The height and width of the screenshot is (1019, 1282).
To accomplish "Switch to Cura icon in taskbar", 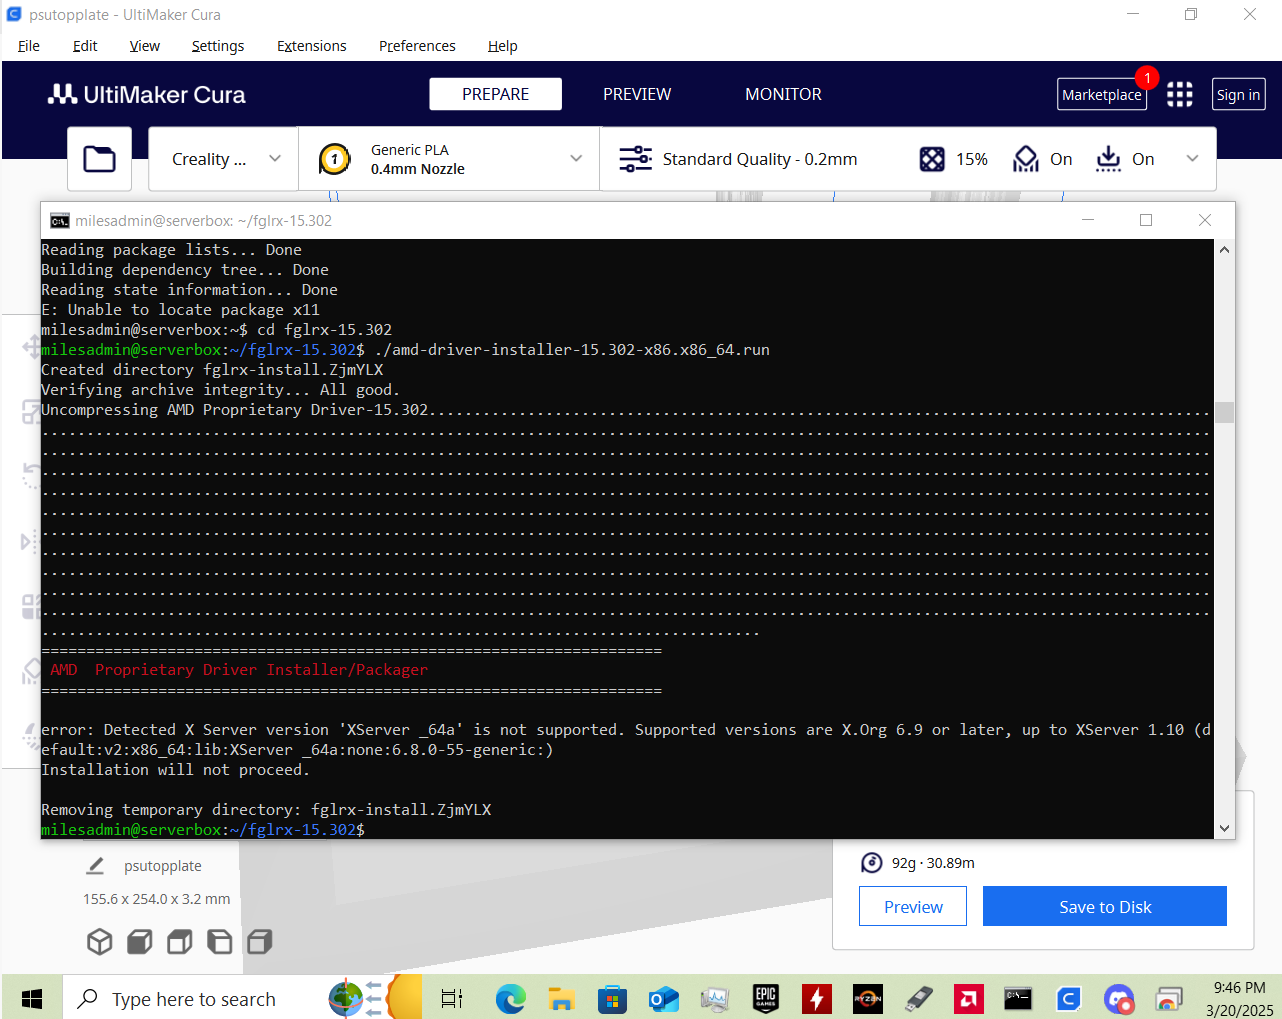I will click(1069, 998).
